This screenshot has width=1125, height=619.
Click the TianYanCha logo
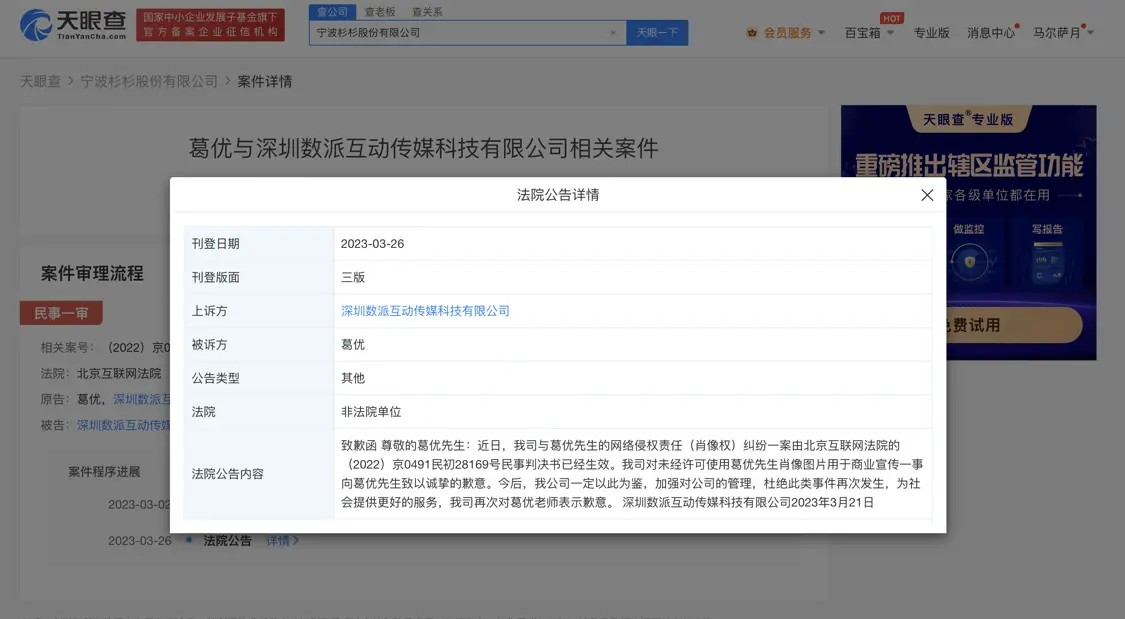click(73, 25)
